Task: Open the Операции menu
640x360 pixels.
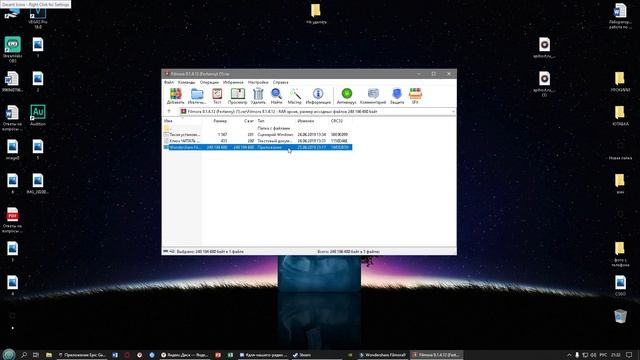Action: tap(209, 82)
